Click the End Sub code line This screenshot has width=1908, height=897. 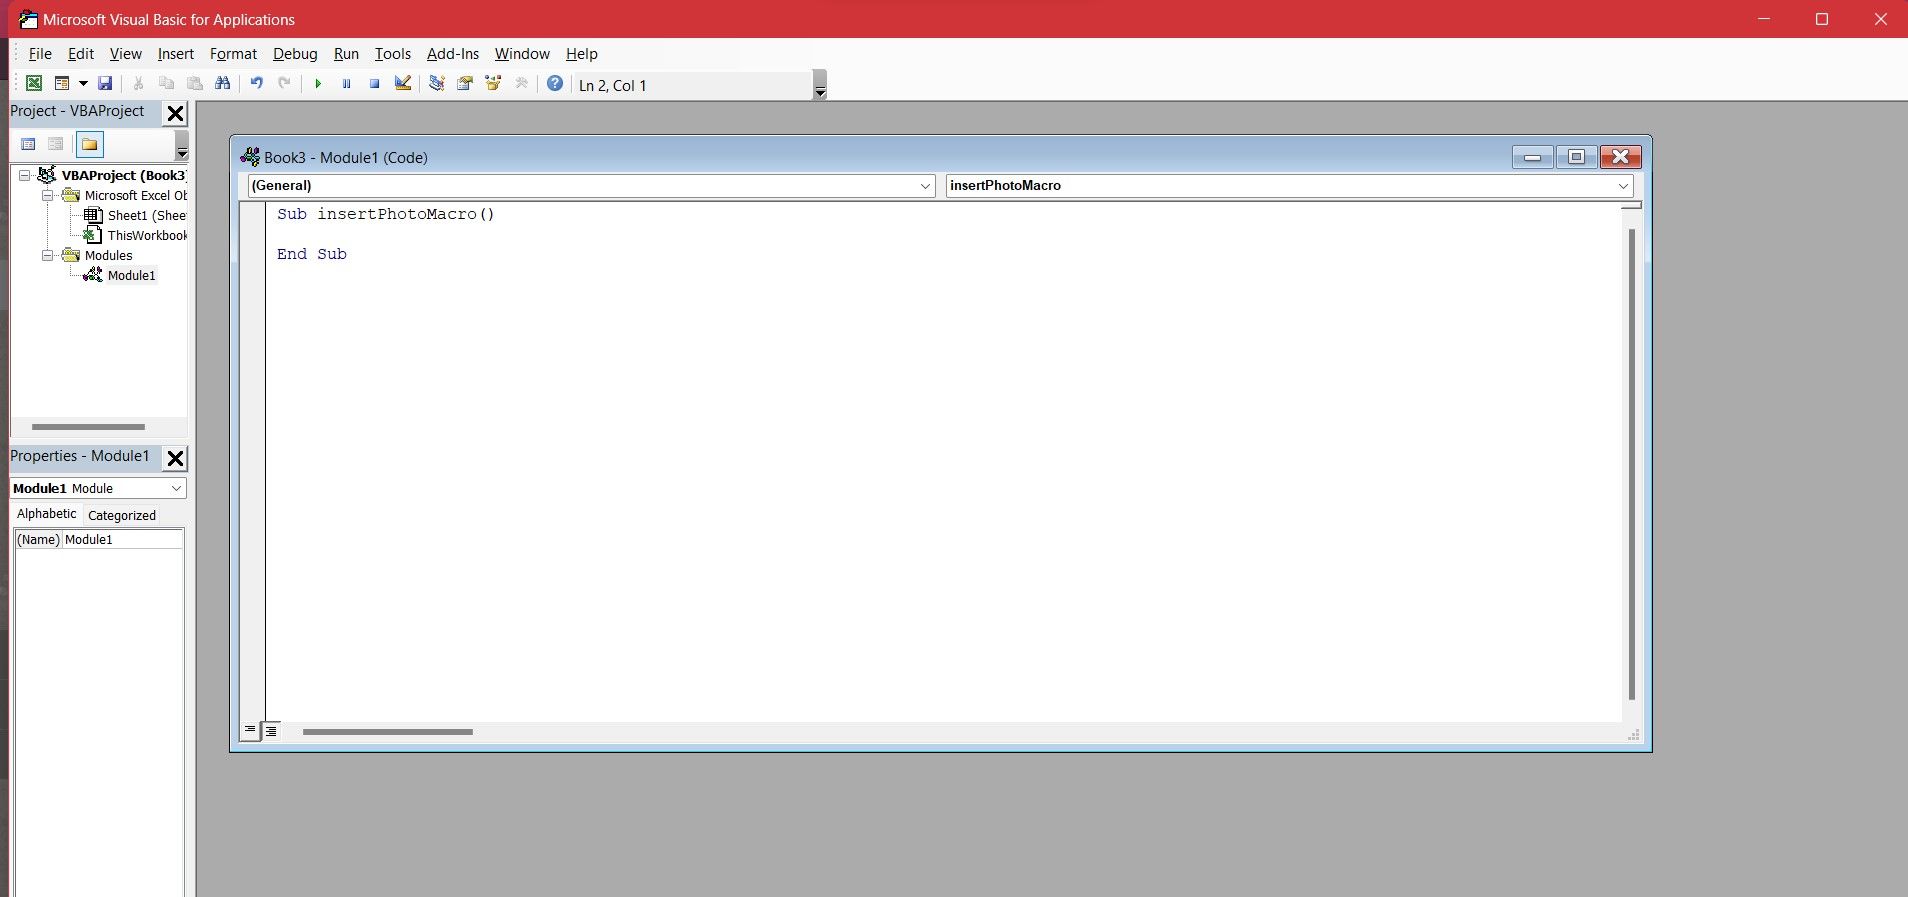tap(312, 254)
